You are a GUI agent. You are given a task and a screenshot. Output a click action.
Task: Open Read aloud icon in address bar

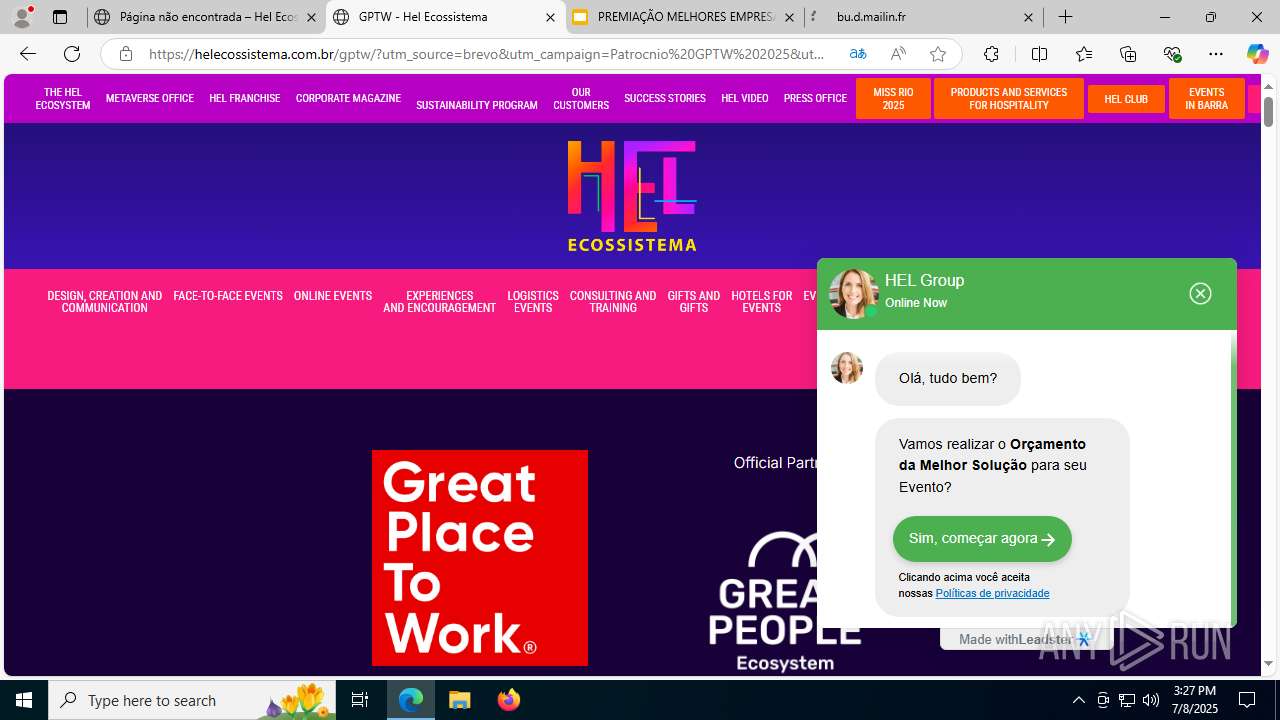898,54
